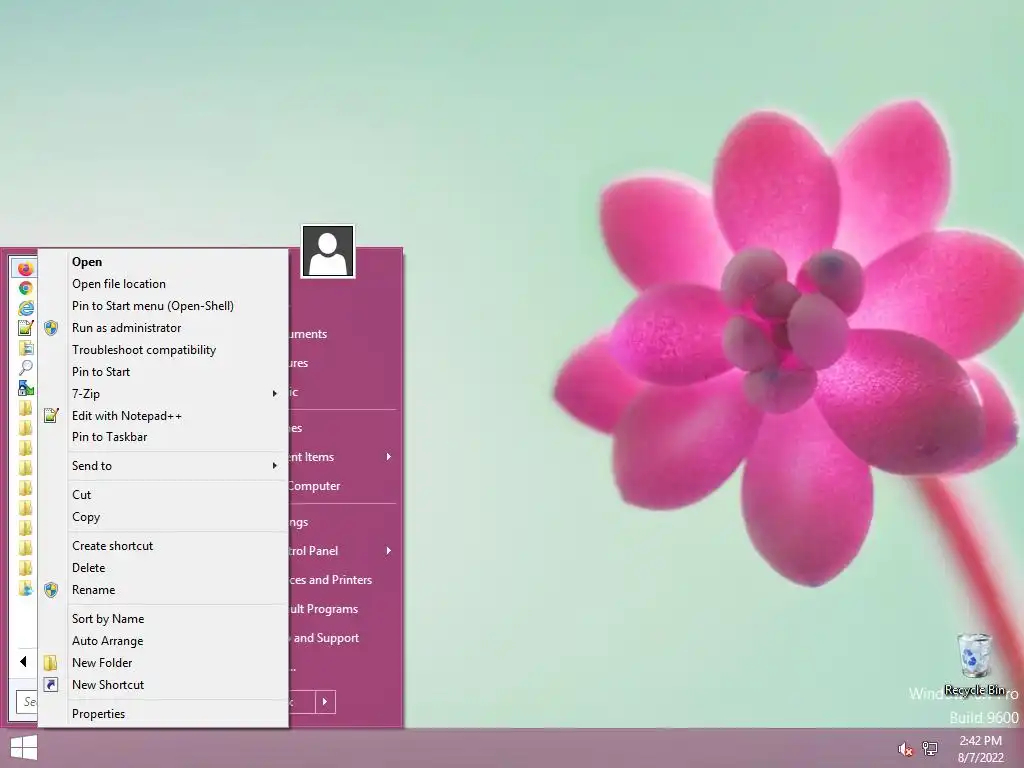
Task: Click the Google Chrome icon in the programs list
Action: click(x=25, y=288)
